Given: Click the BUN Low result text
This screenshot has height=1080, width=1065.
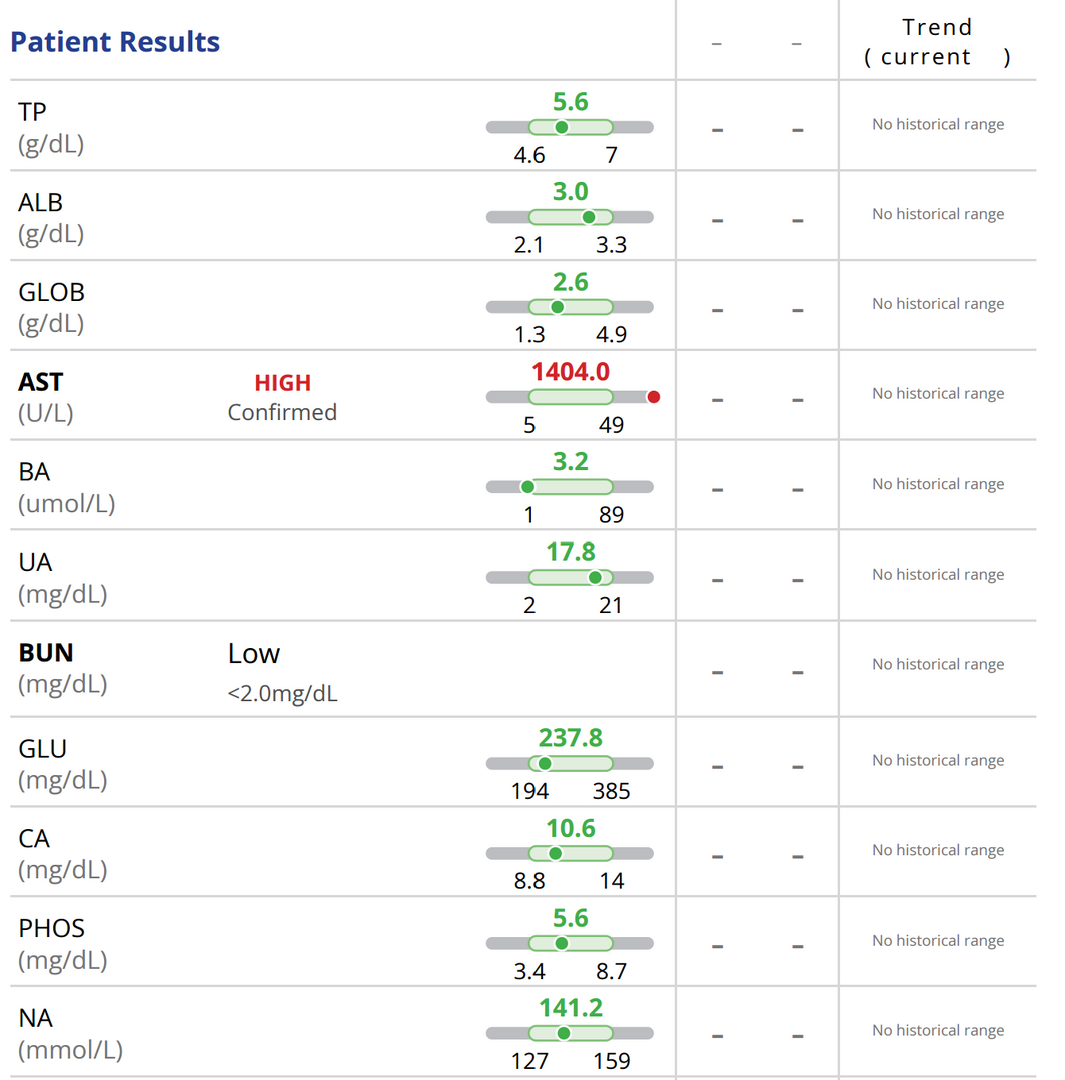Looking at the screenshot, I should click(x=254, y=654).
